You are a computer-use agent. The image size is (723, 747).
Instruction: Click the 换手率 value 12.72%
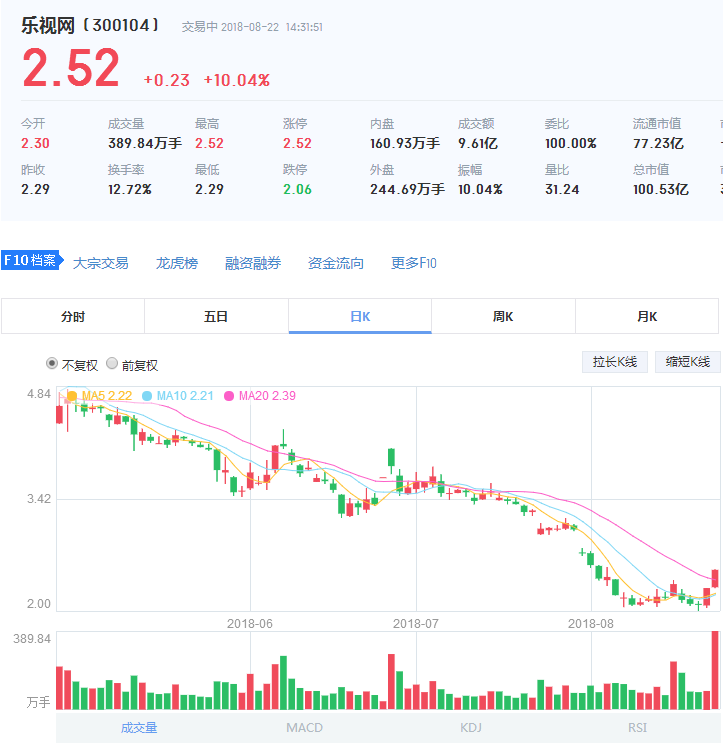[130, 190]
